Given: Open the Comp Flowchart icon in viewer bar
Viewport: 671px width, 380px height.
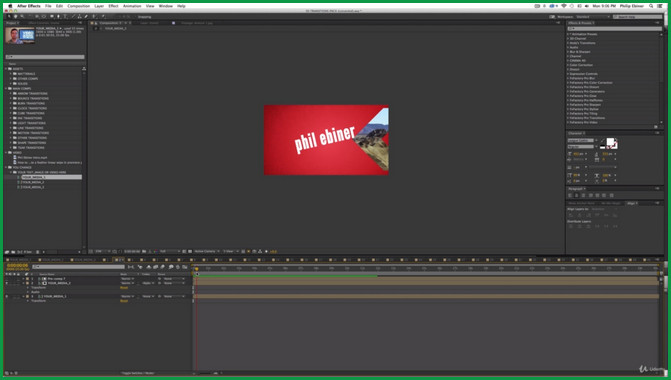Looking at the screenshot, I should point(259,251).
